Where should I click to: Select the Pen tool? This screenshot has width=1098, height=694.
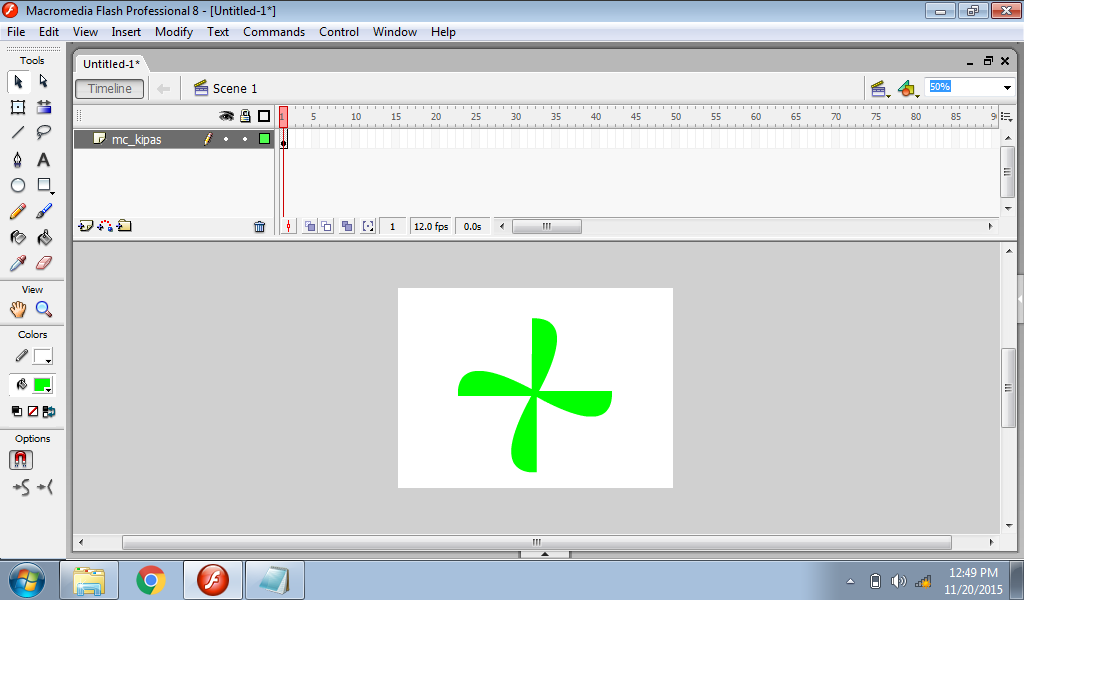pyautogui.click(x=18, y=160)
